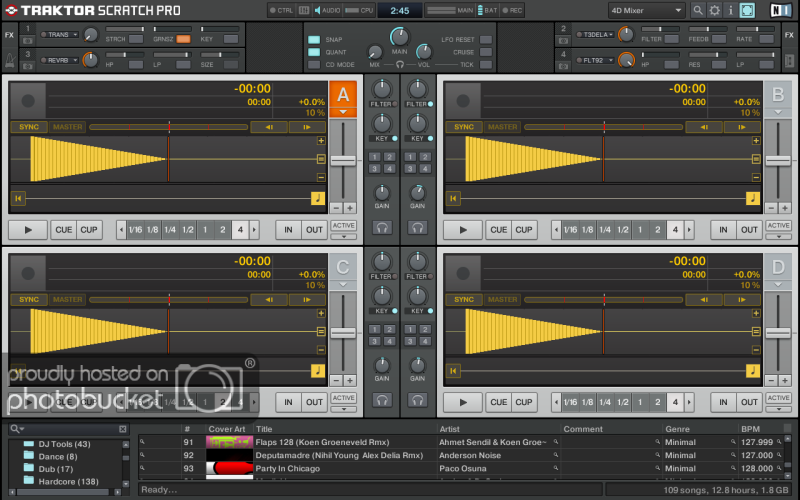Click the LFO RESET button
This screenshot has height=500, width=800.
[x=486, y=39]
